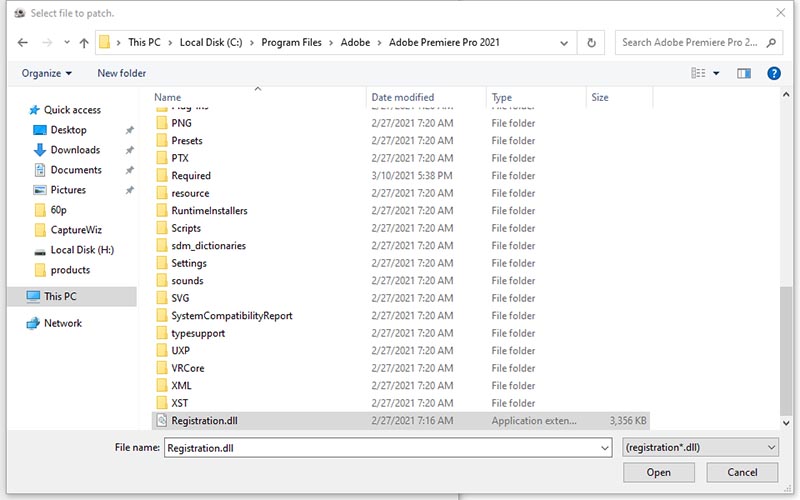Refresh the current folder view

pos(591,43)
